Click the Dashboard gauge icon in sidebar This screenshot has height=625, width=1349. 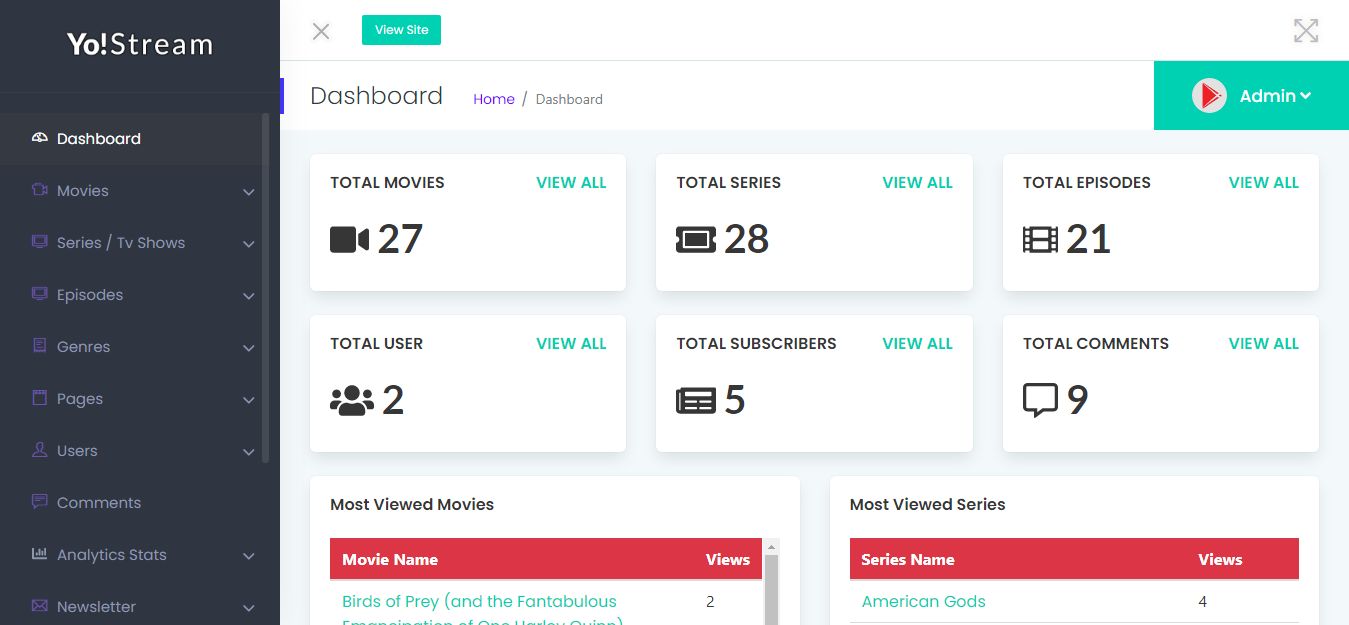tap(40, 138)
